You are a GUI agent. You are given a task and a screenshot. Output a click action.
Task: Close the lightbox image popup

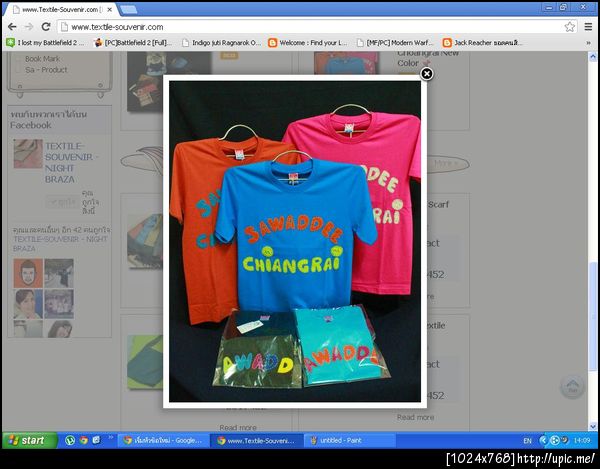427,73
